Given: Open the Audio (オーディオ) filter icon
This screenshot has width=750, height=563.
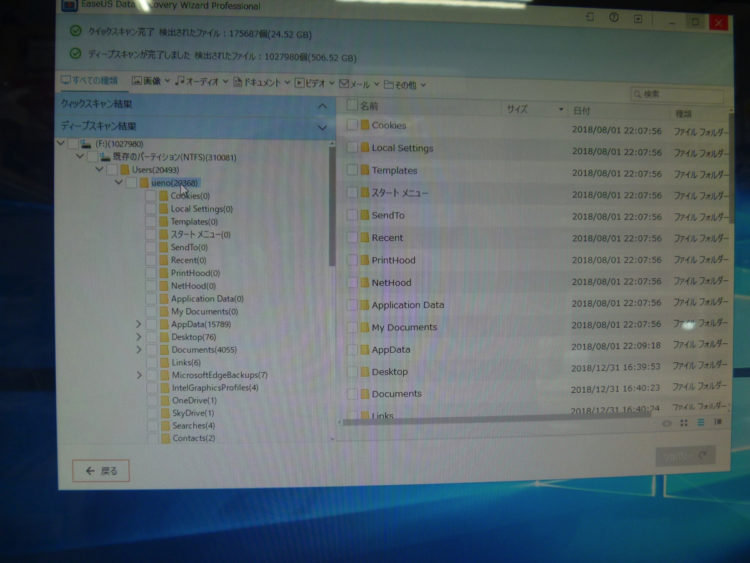Looking at the screenshot, I should point(179,81).
